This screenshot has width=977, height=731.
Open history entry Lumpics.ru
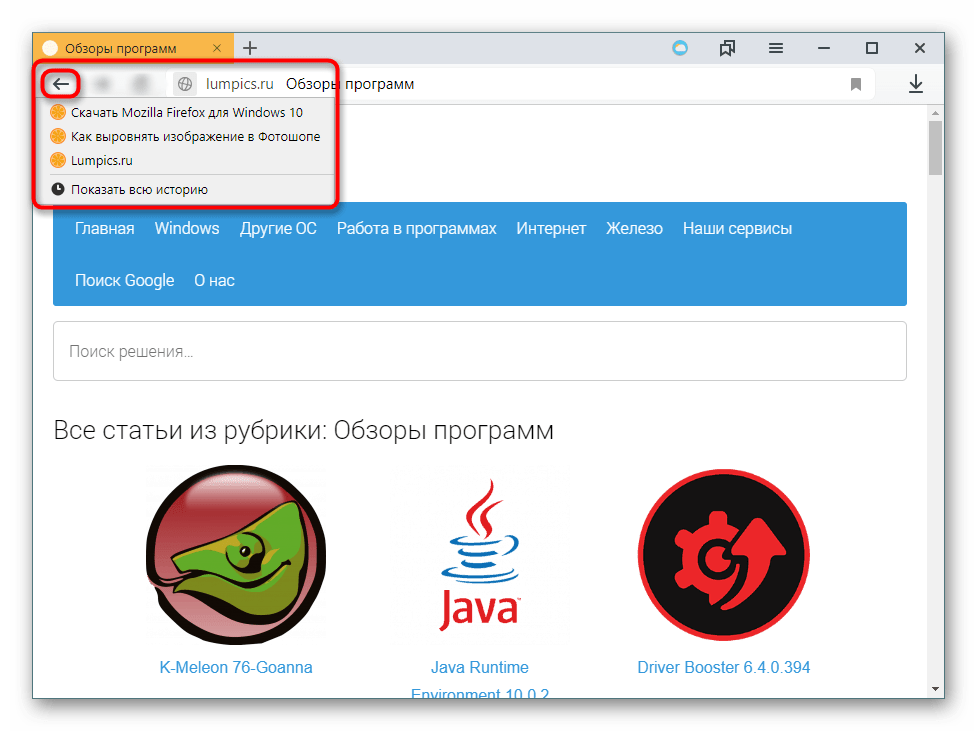point(186,161)
